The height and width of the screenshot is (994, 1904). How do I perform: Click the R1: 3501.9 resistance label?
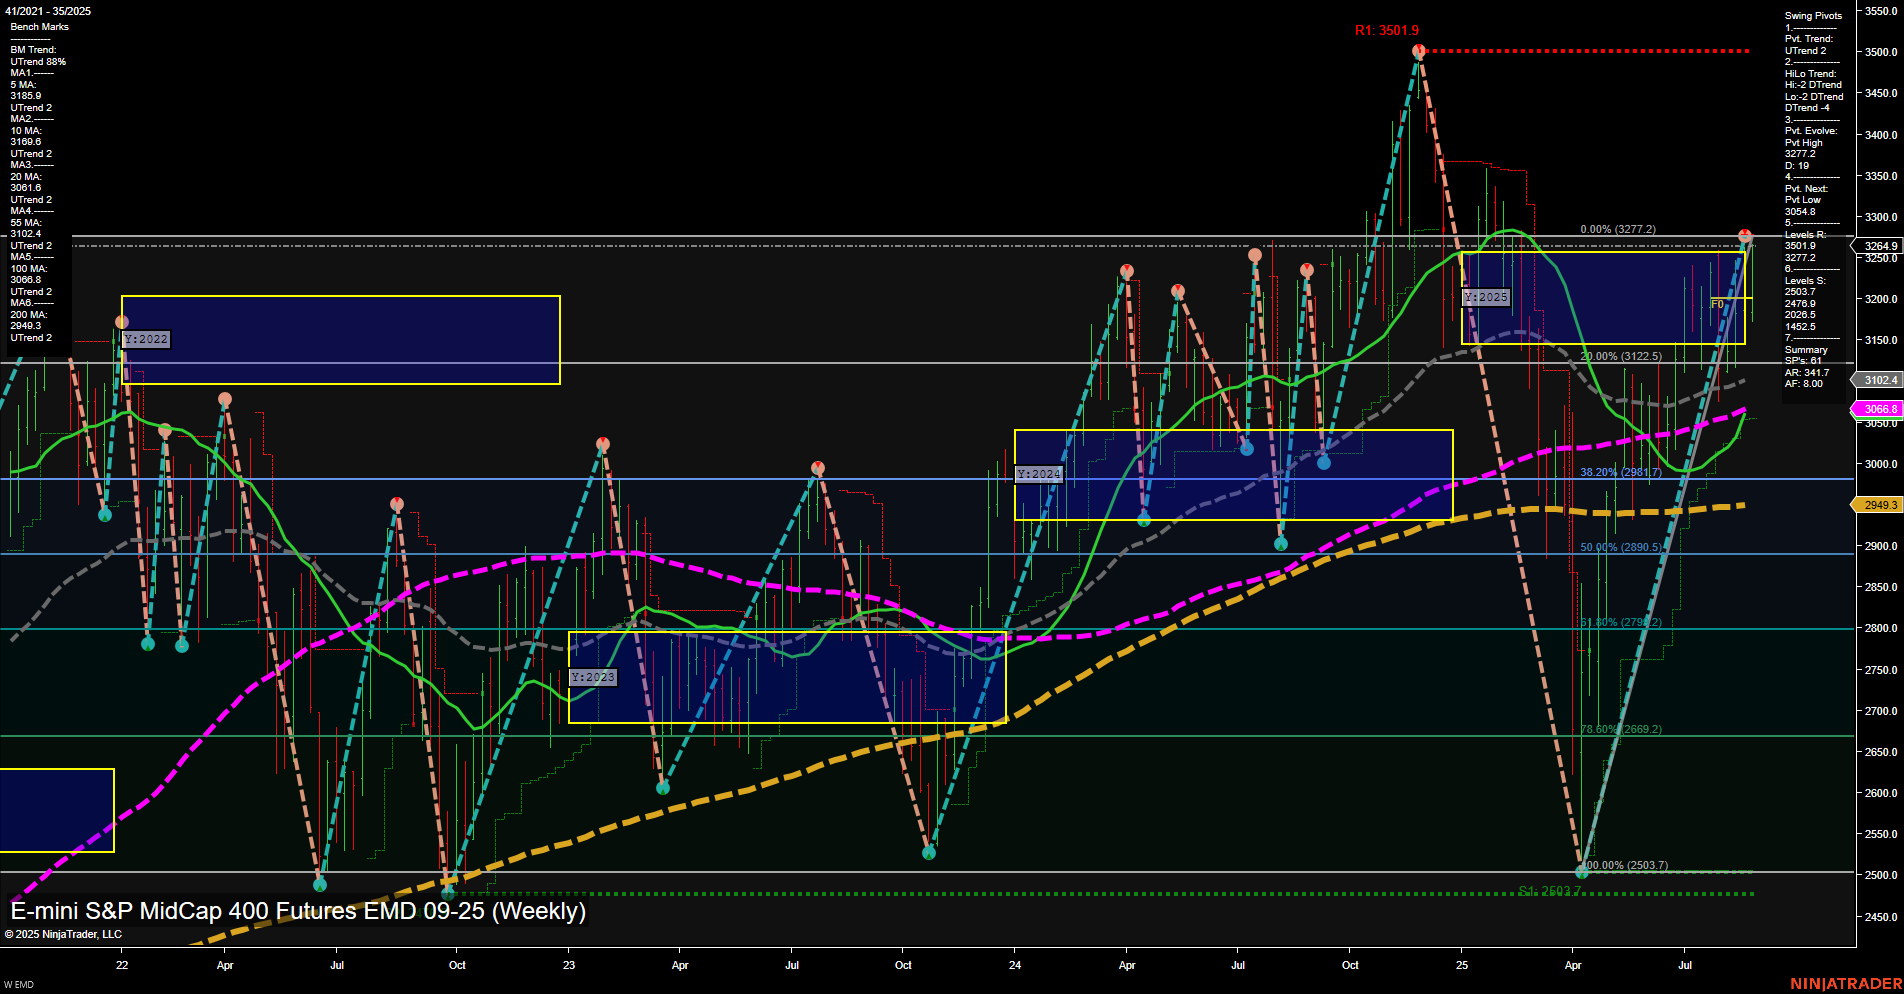1386,30
